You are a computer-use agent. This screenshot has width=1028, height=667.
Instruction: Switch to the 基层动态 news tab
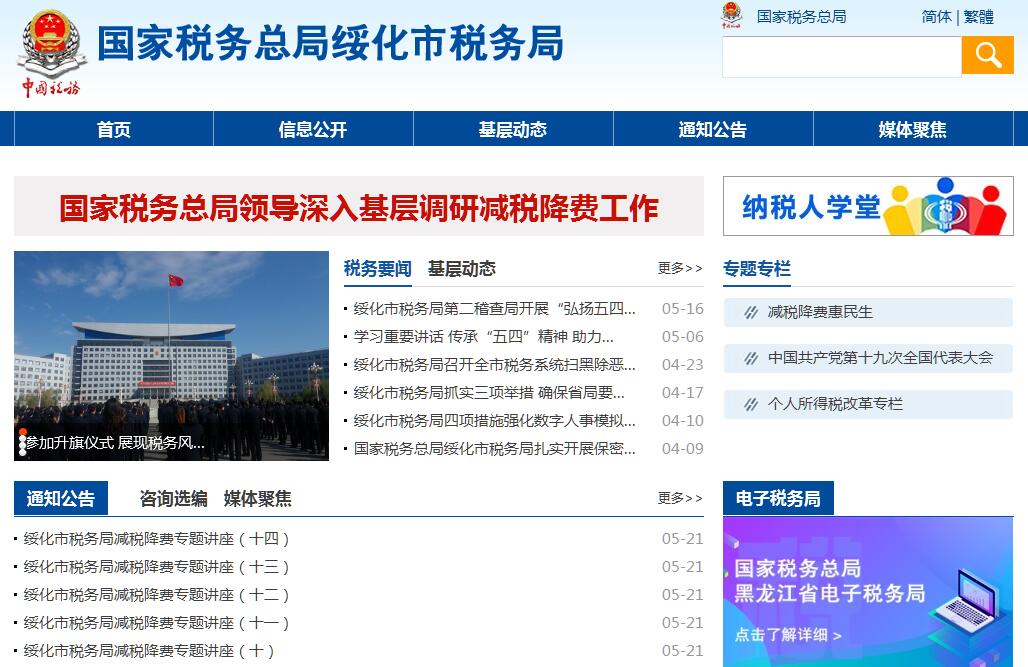tap(461, 268)
